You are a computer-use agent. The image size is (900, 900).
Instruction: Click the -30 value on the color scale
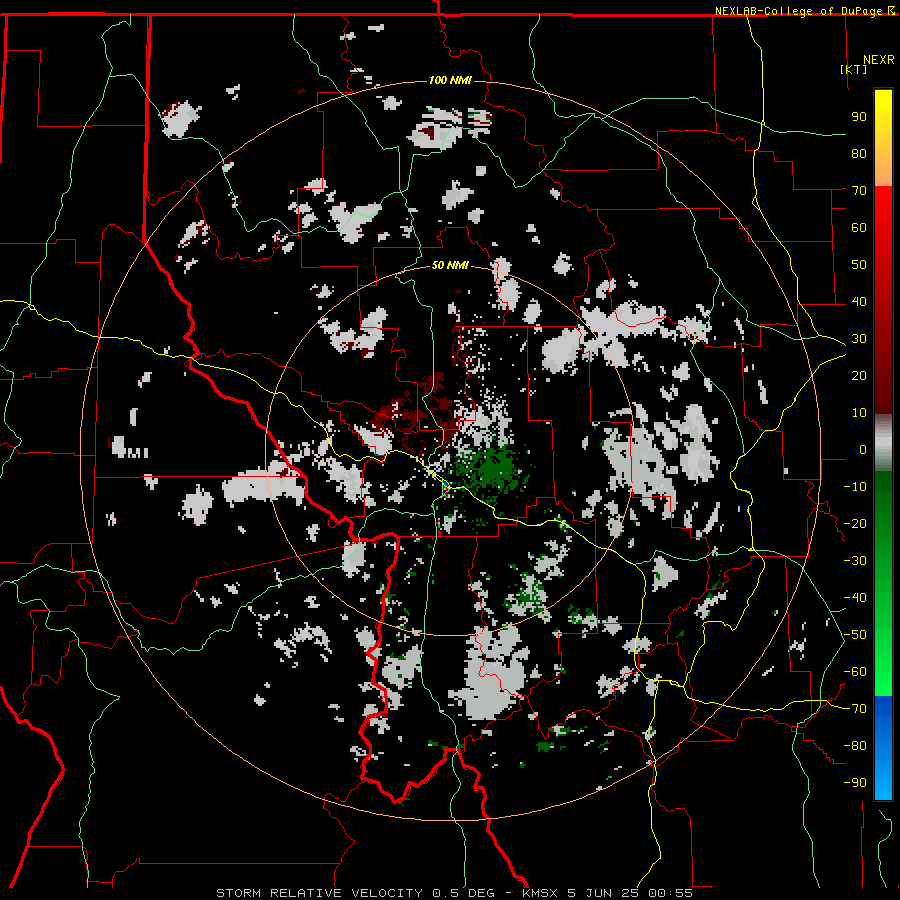pos(855,561)
